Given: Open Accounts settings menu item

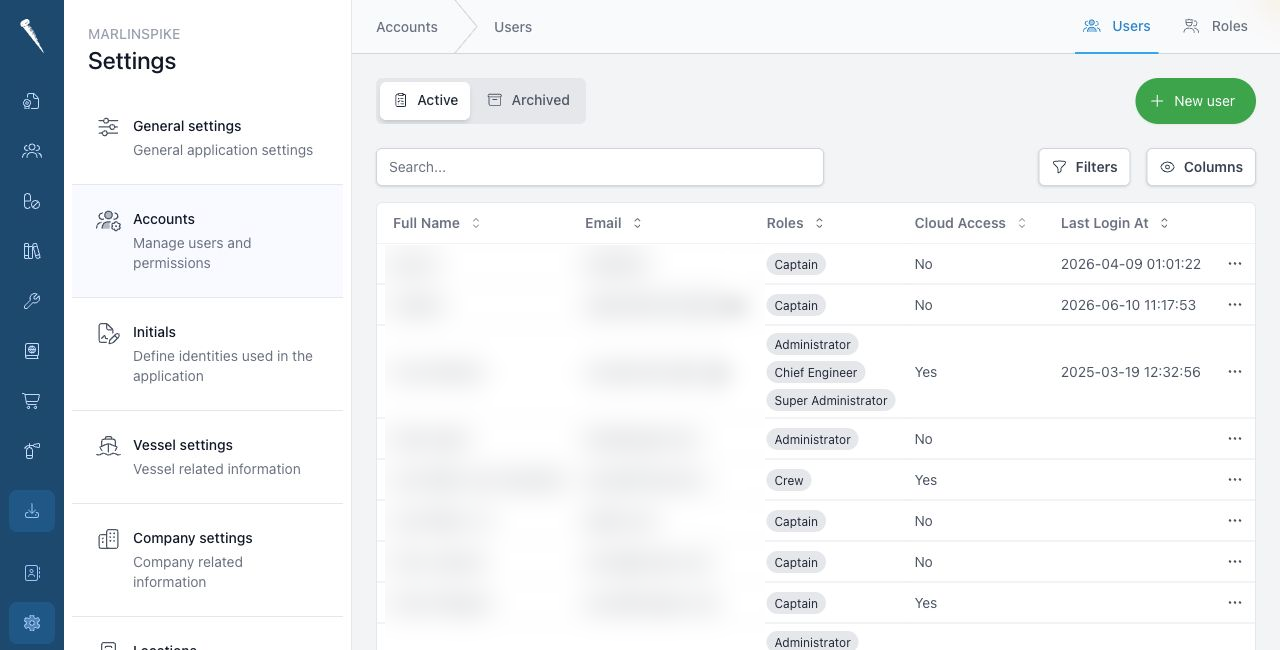Looking at the screenshot, I should (x=207, y=241).
